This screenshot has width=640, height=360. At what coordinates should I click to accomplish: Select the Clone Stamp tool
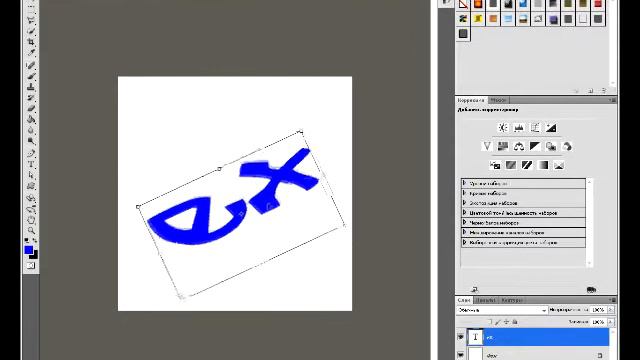click(x=31, y=87)
